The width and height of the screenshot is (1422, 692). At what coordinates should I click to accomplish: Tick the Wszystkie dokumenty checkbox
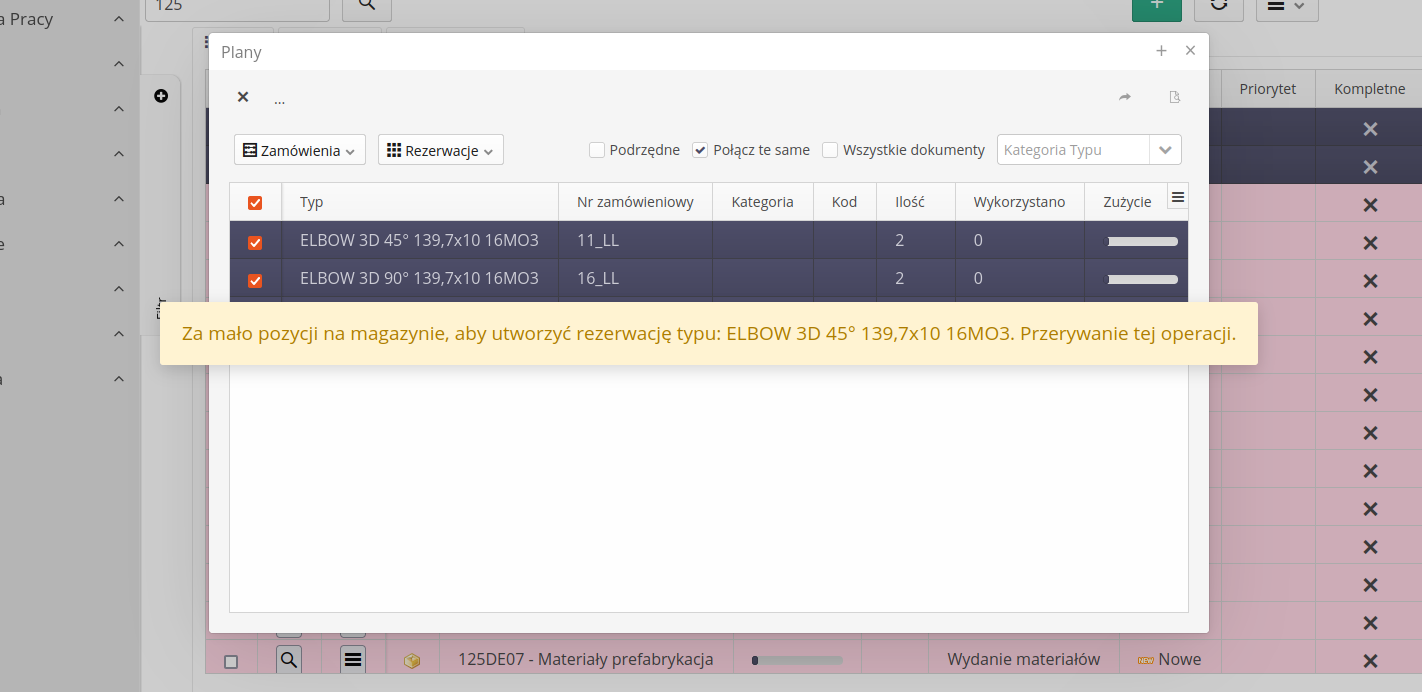point(830,150)
